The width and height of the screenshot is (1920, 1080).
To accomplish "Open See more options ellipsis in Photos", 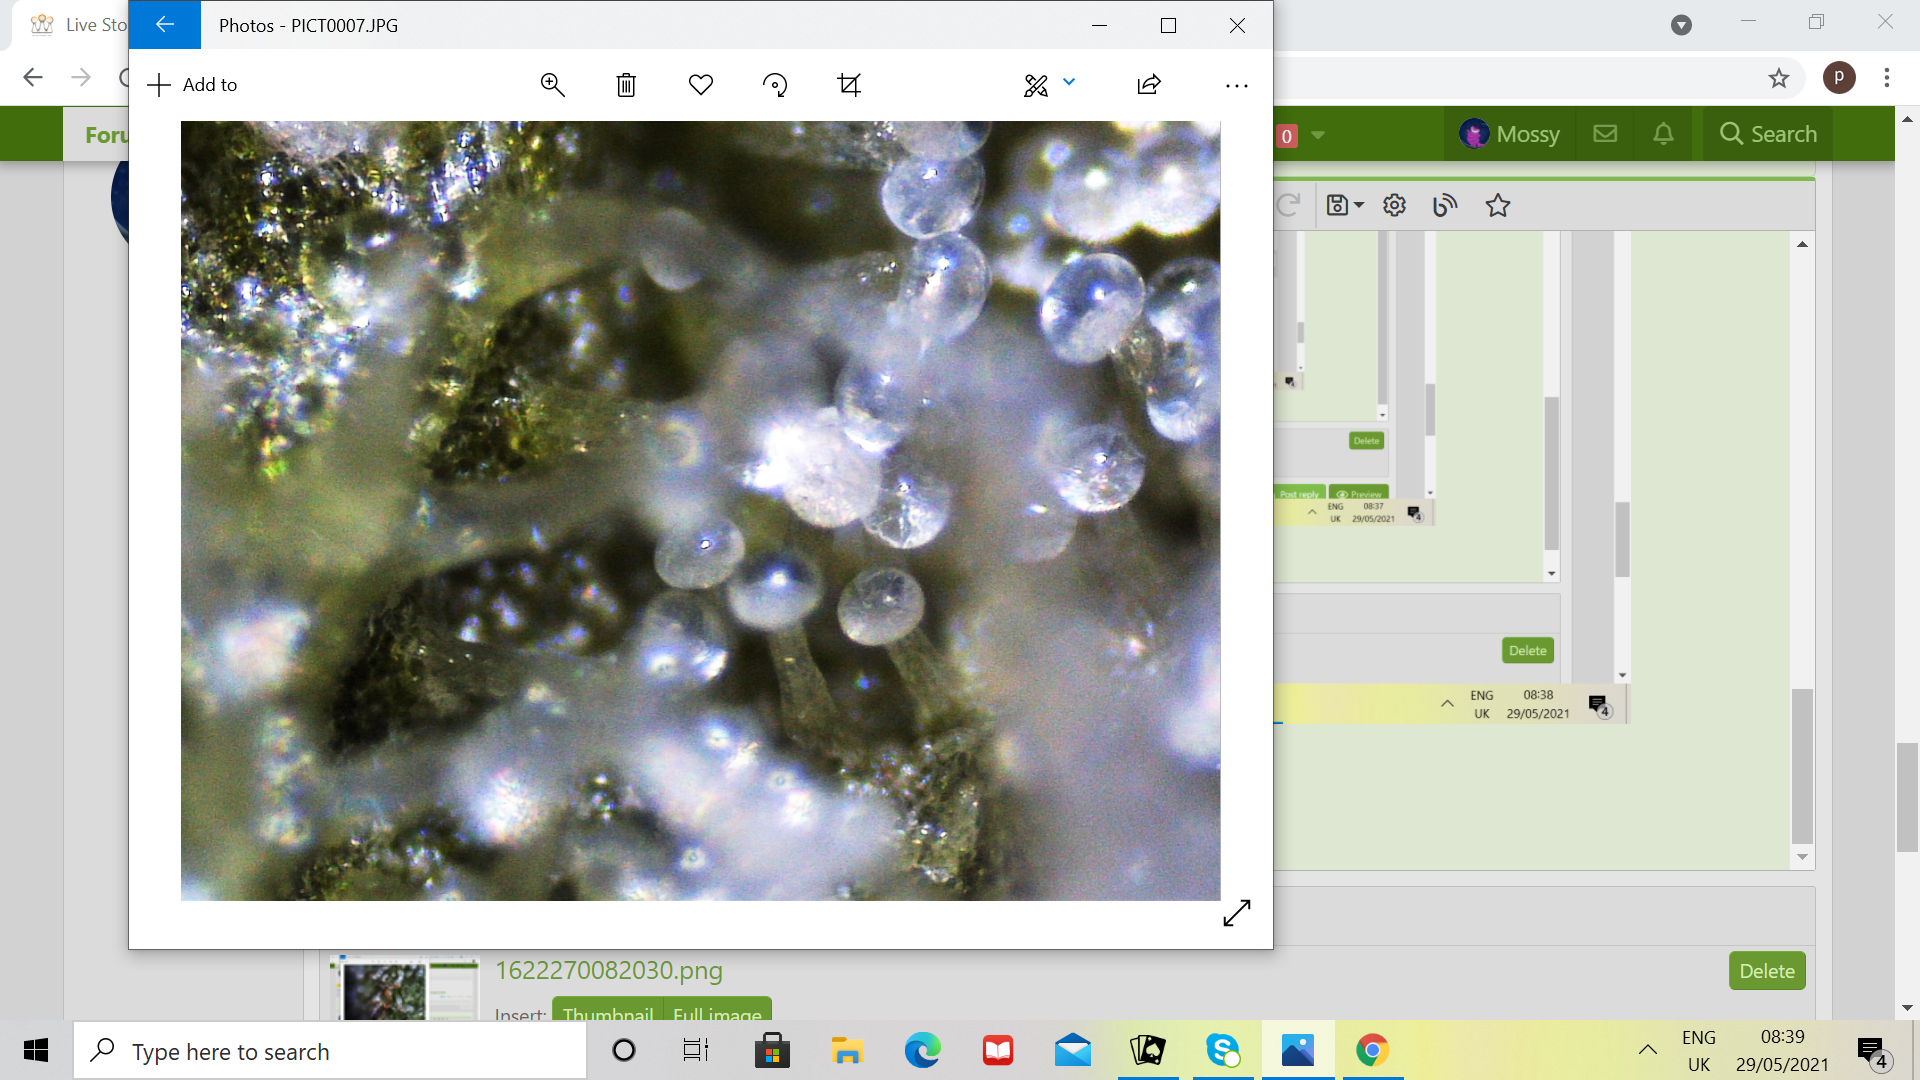I will (x=1237, y=86).
